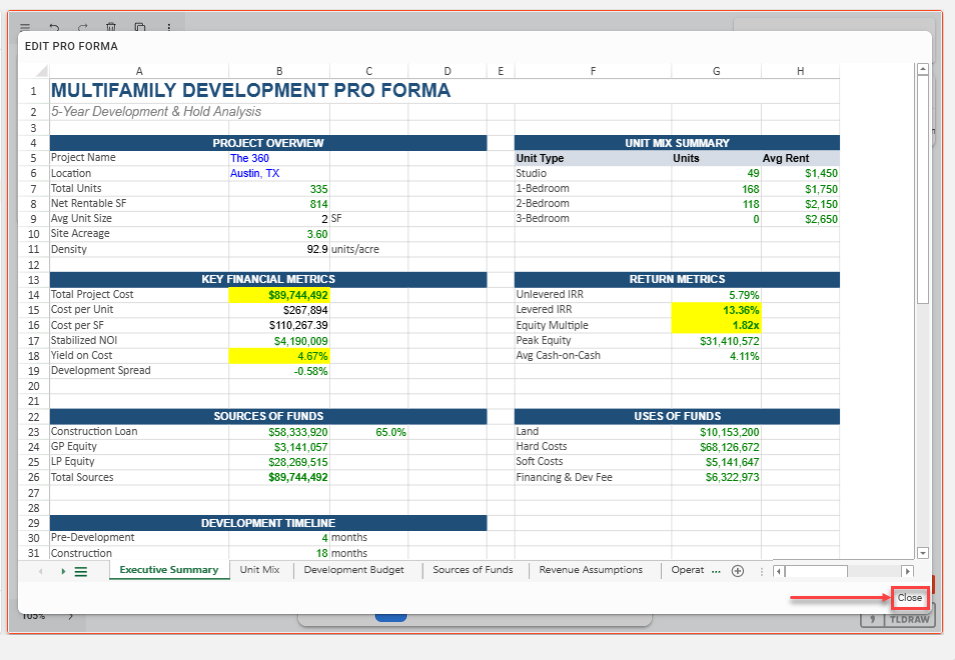Click the GP Equity value $3,141,057
The image size is (955, 660).
click(x=279, y=448)
